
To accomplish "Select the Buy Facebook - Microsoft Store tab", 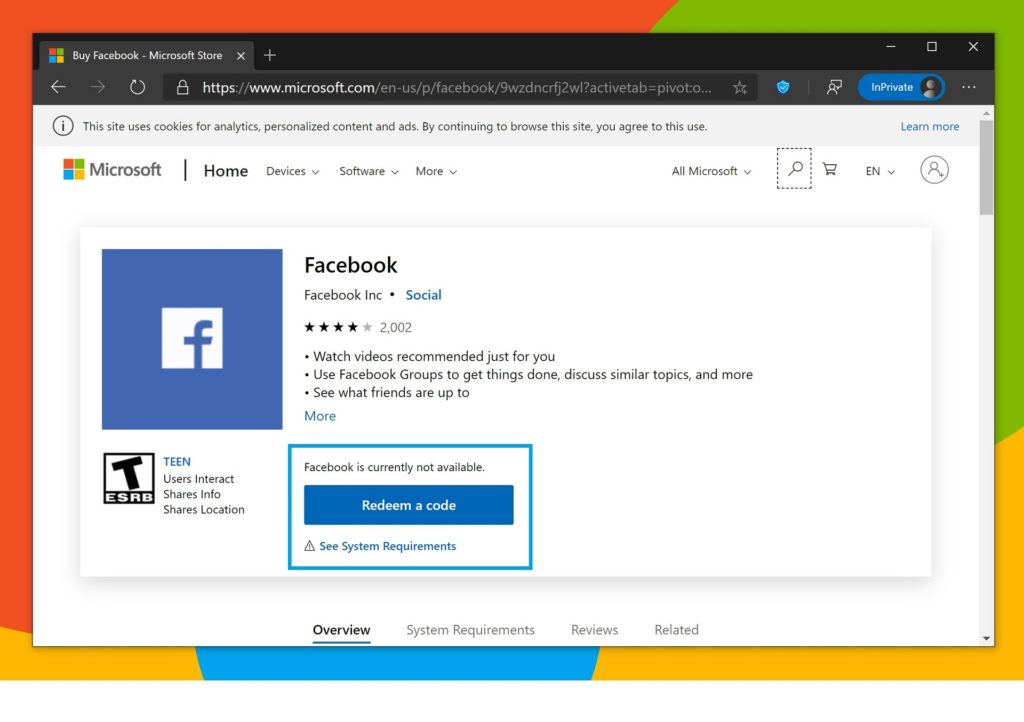I will [x=148, y=55].
